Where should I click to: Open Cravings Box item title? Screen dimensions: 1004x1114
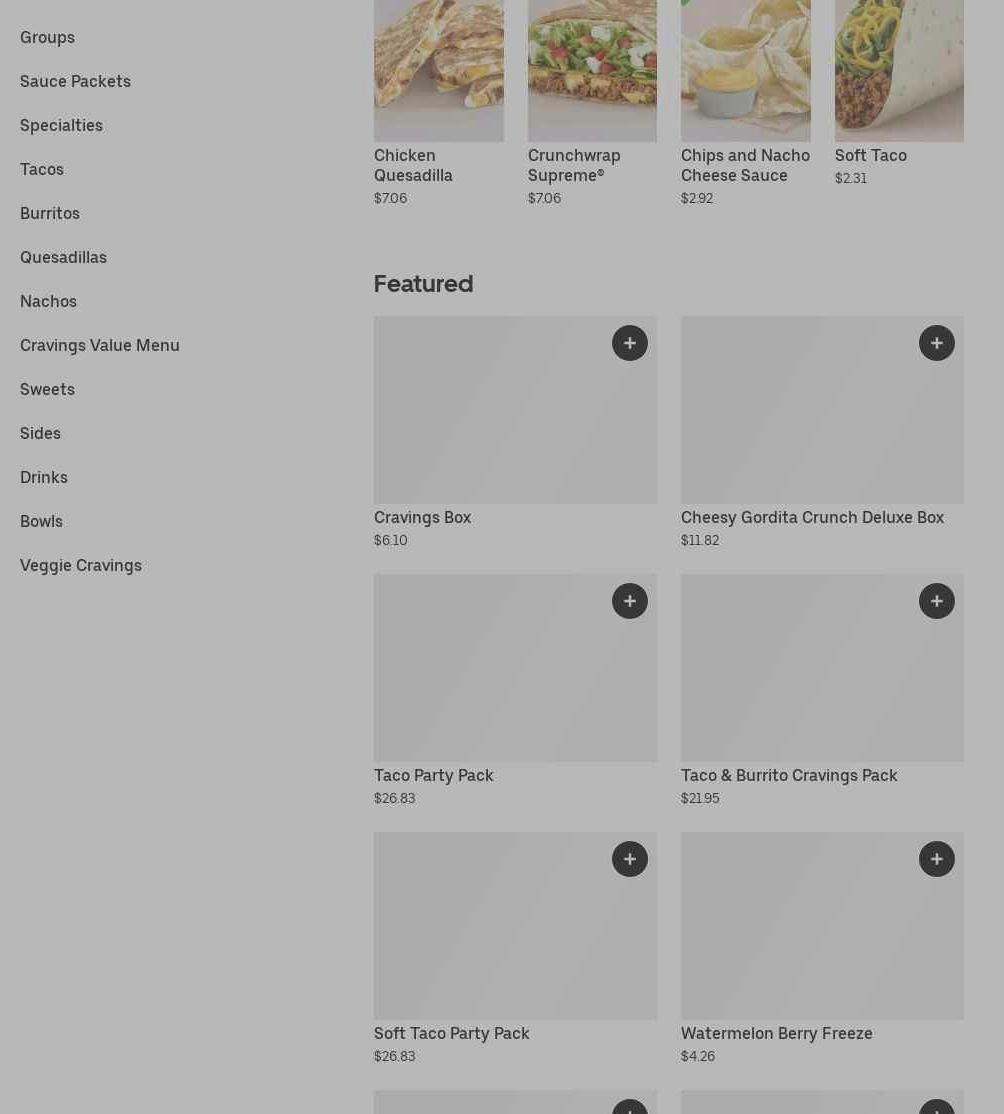click(x=423, y=517)
